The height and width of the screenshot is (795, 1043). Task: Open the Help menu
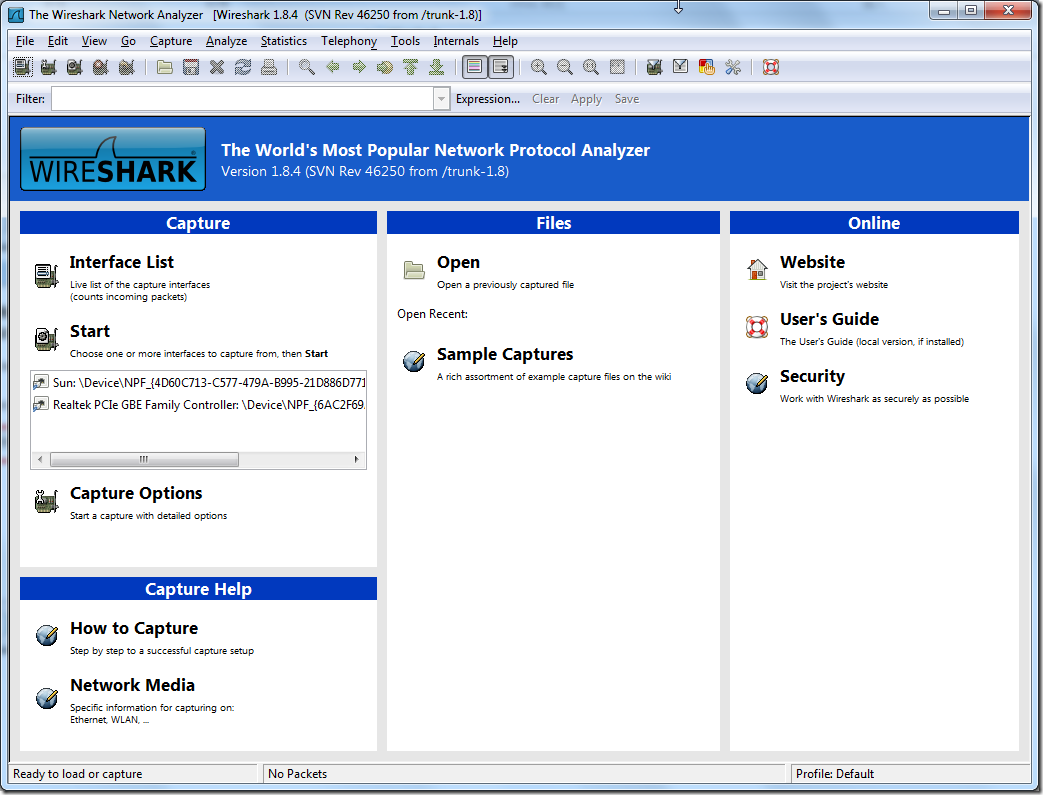(506, 41)
